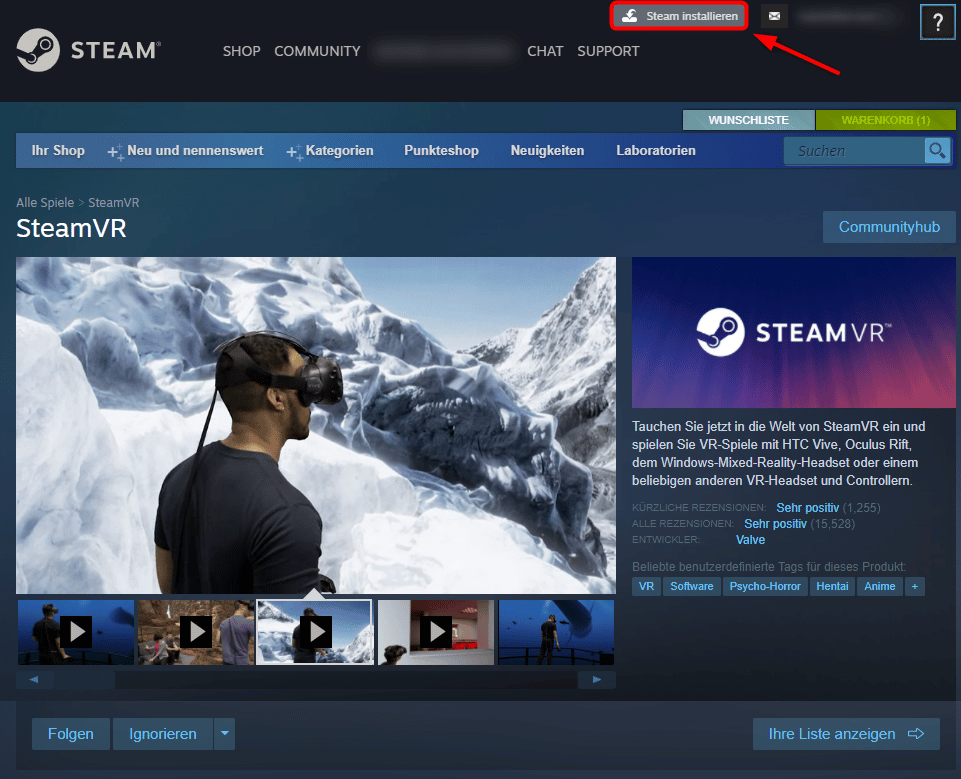This screenshot has width=961, height=779.
Task: Click the magnifying glass search icon
Action: (936, 150)
